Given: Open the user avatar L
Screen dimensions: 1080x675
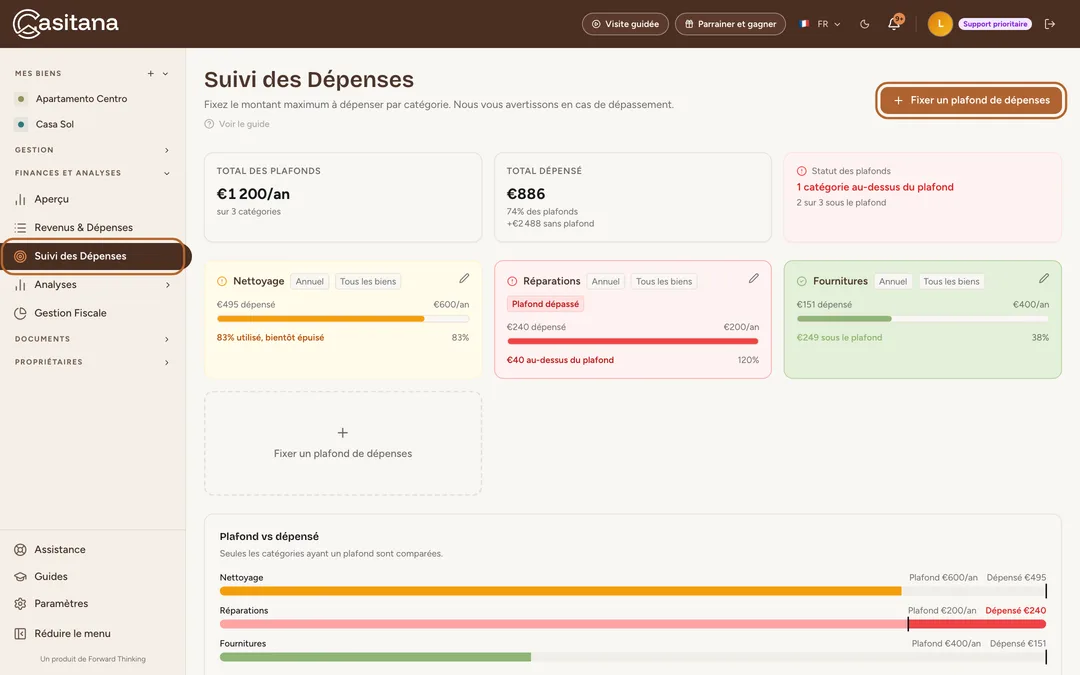Looking at the screenshot, I should (939, 24).
